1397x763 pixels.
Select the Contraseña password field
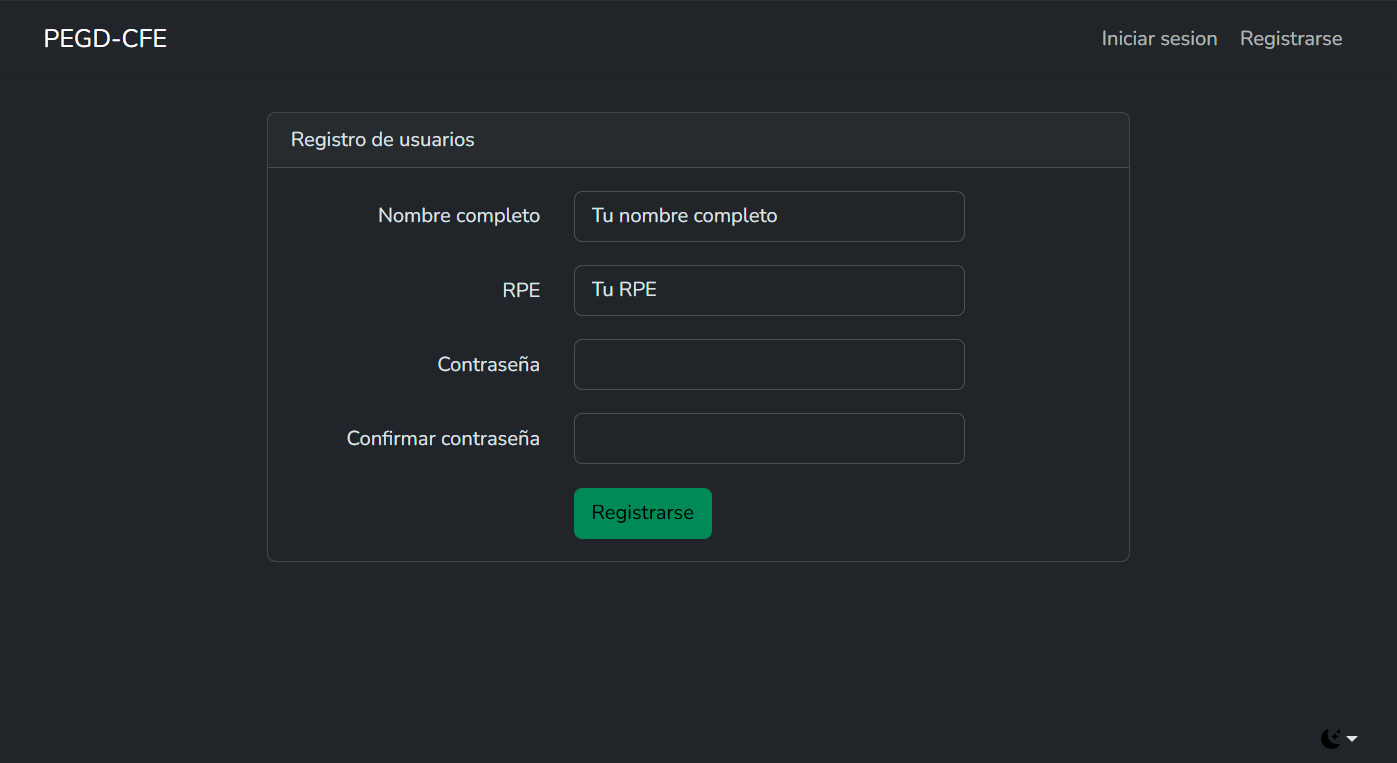coord(768,364)
